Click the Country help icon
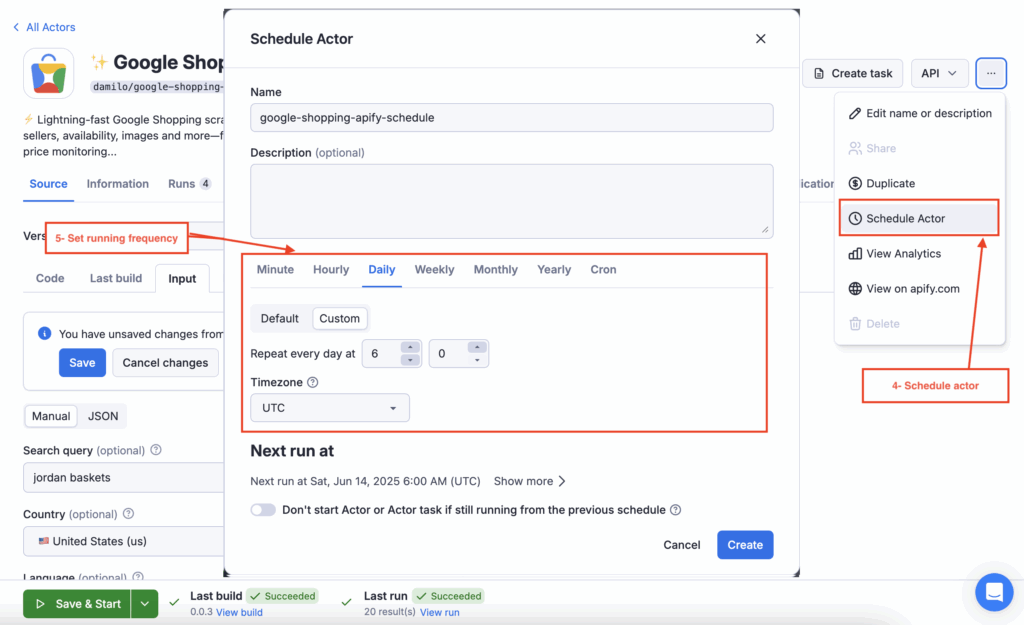 click(128, 514)
